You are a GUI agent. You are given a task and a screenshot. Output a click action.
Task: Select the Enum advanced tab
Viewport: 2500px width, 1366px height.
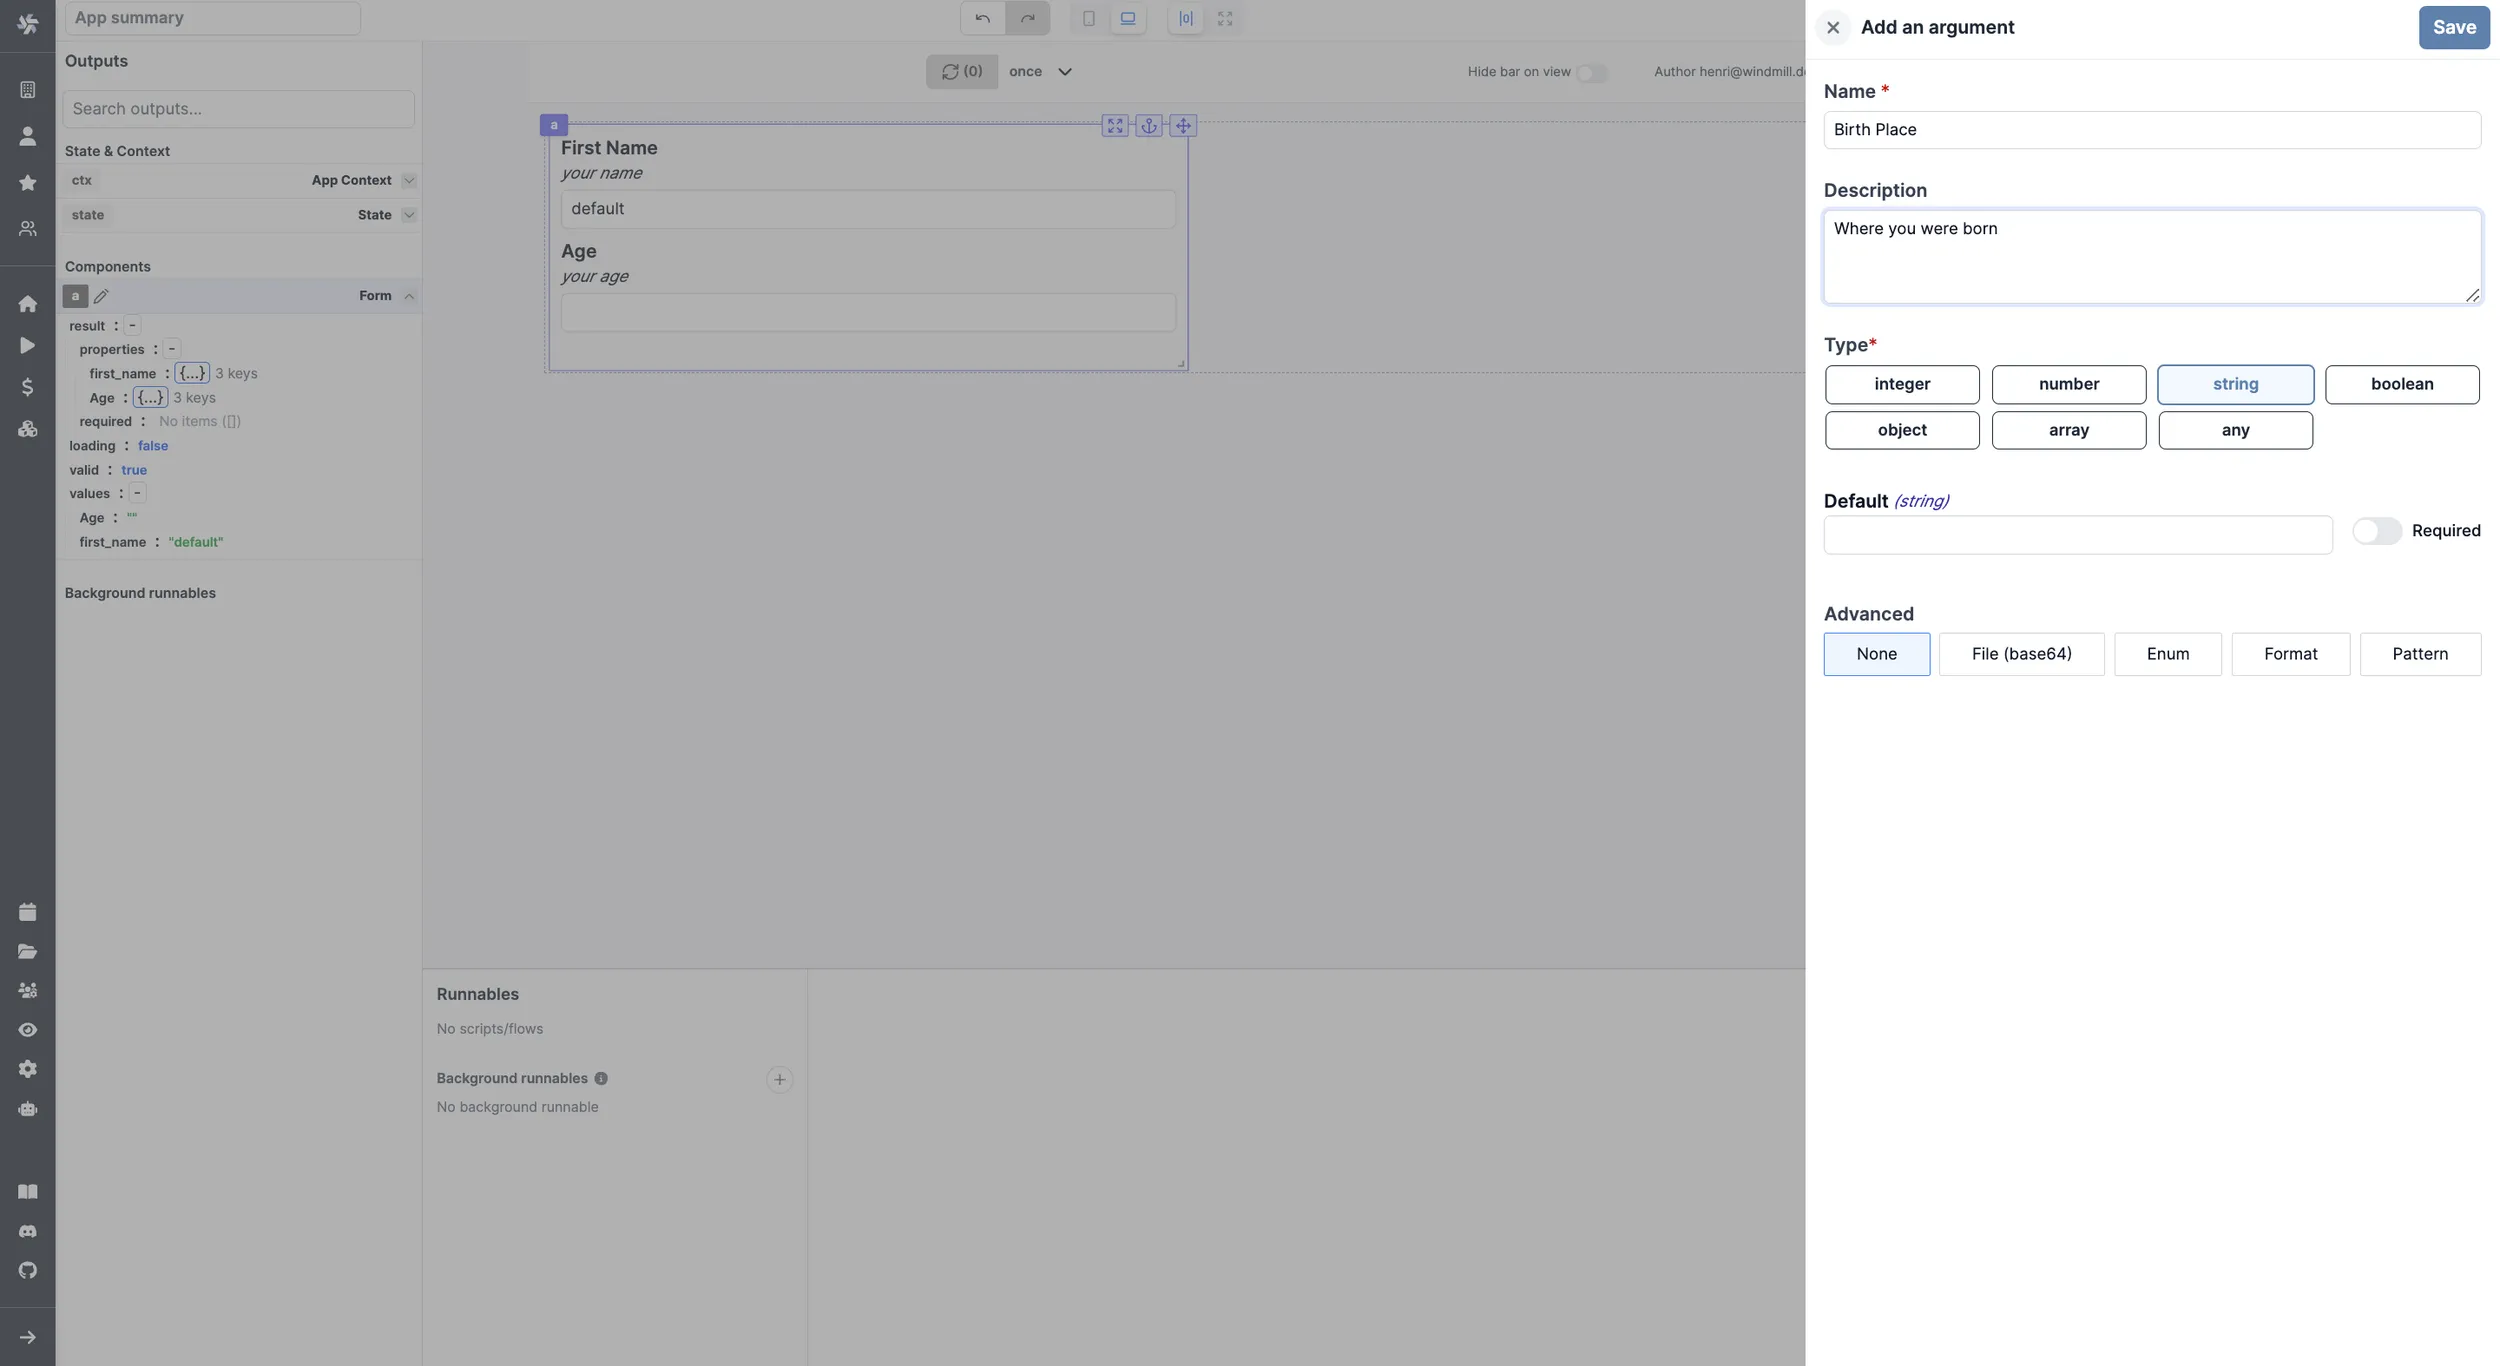(2167, 654)
